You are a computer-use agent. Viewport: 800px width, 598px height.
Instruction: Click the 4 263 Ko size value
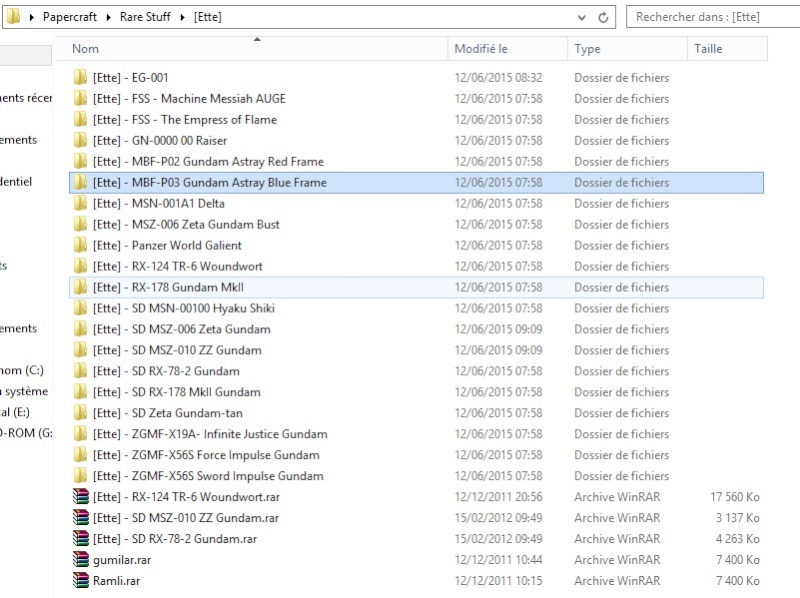(737, 538)
